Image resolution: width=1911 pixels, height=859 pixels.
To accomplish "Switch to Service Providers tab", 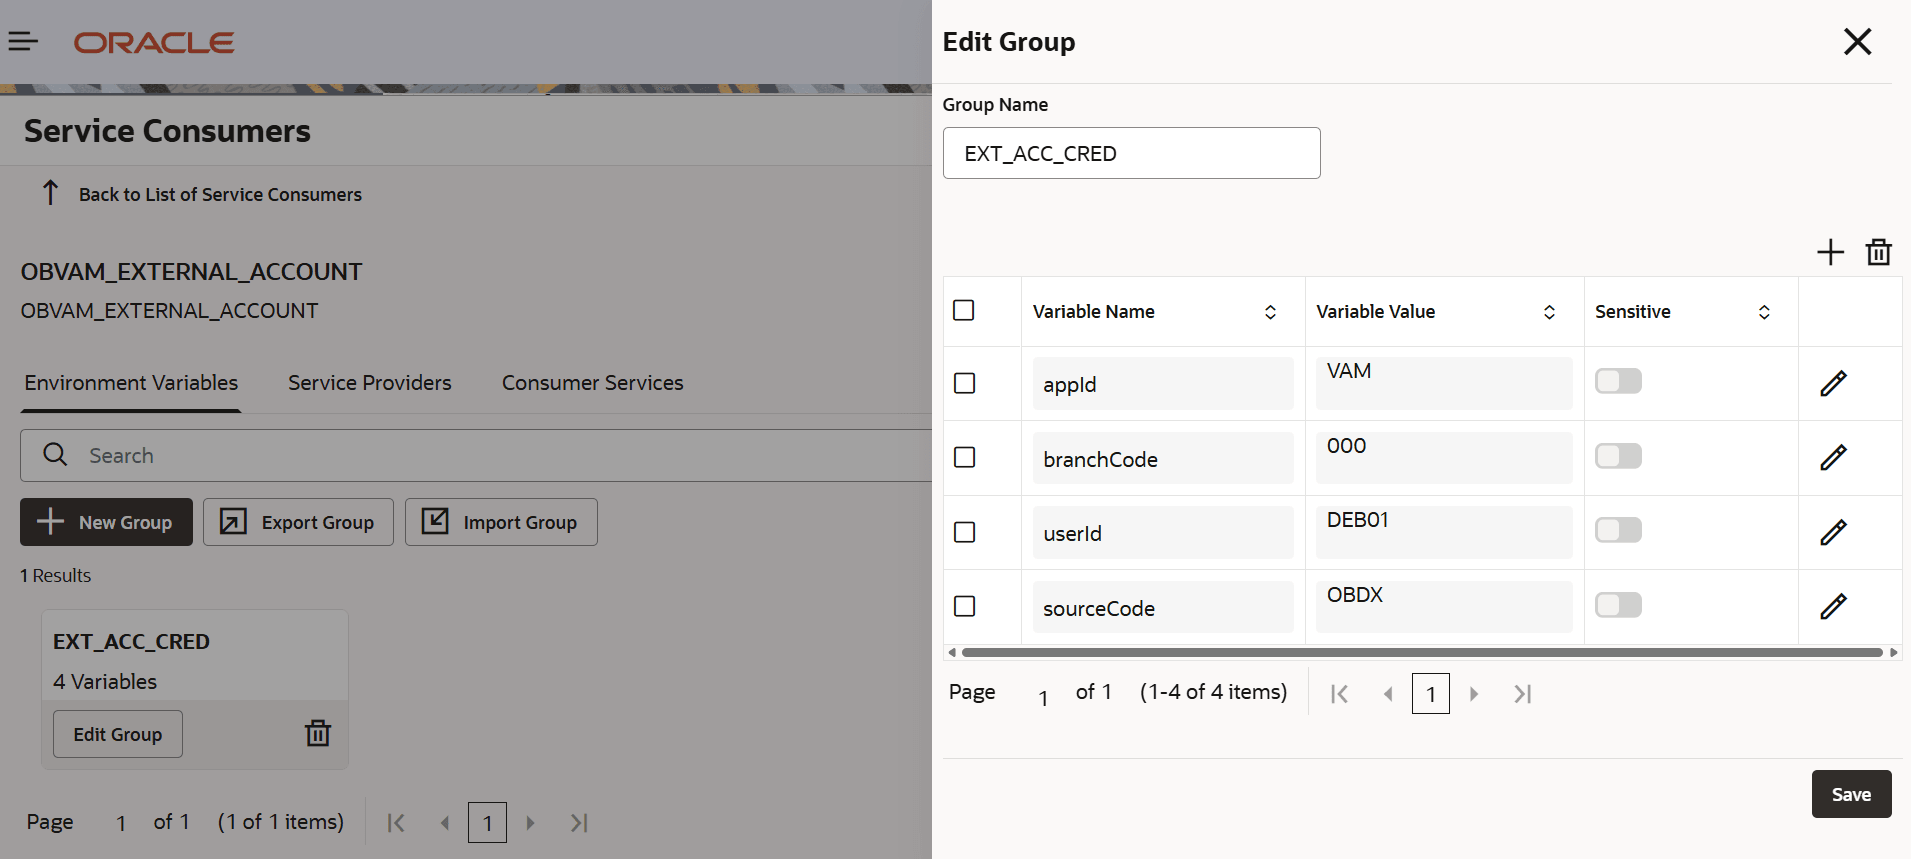I will tap(370, 383).
